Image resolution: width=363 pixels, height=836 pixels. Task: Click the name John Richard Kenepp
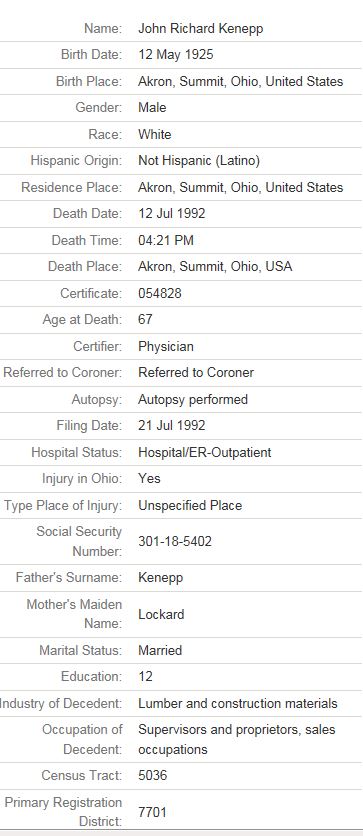(200, 28)
